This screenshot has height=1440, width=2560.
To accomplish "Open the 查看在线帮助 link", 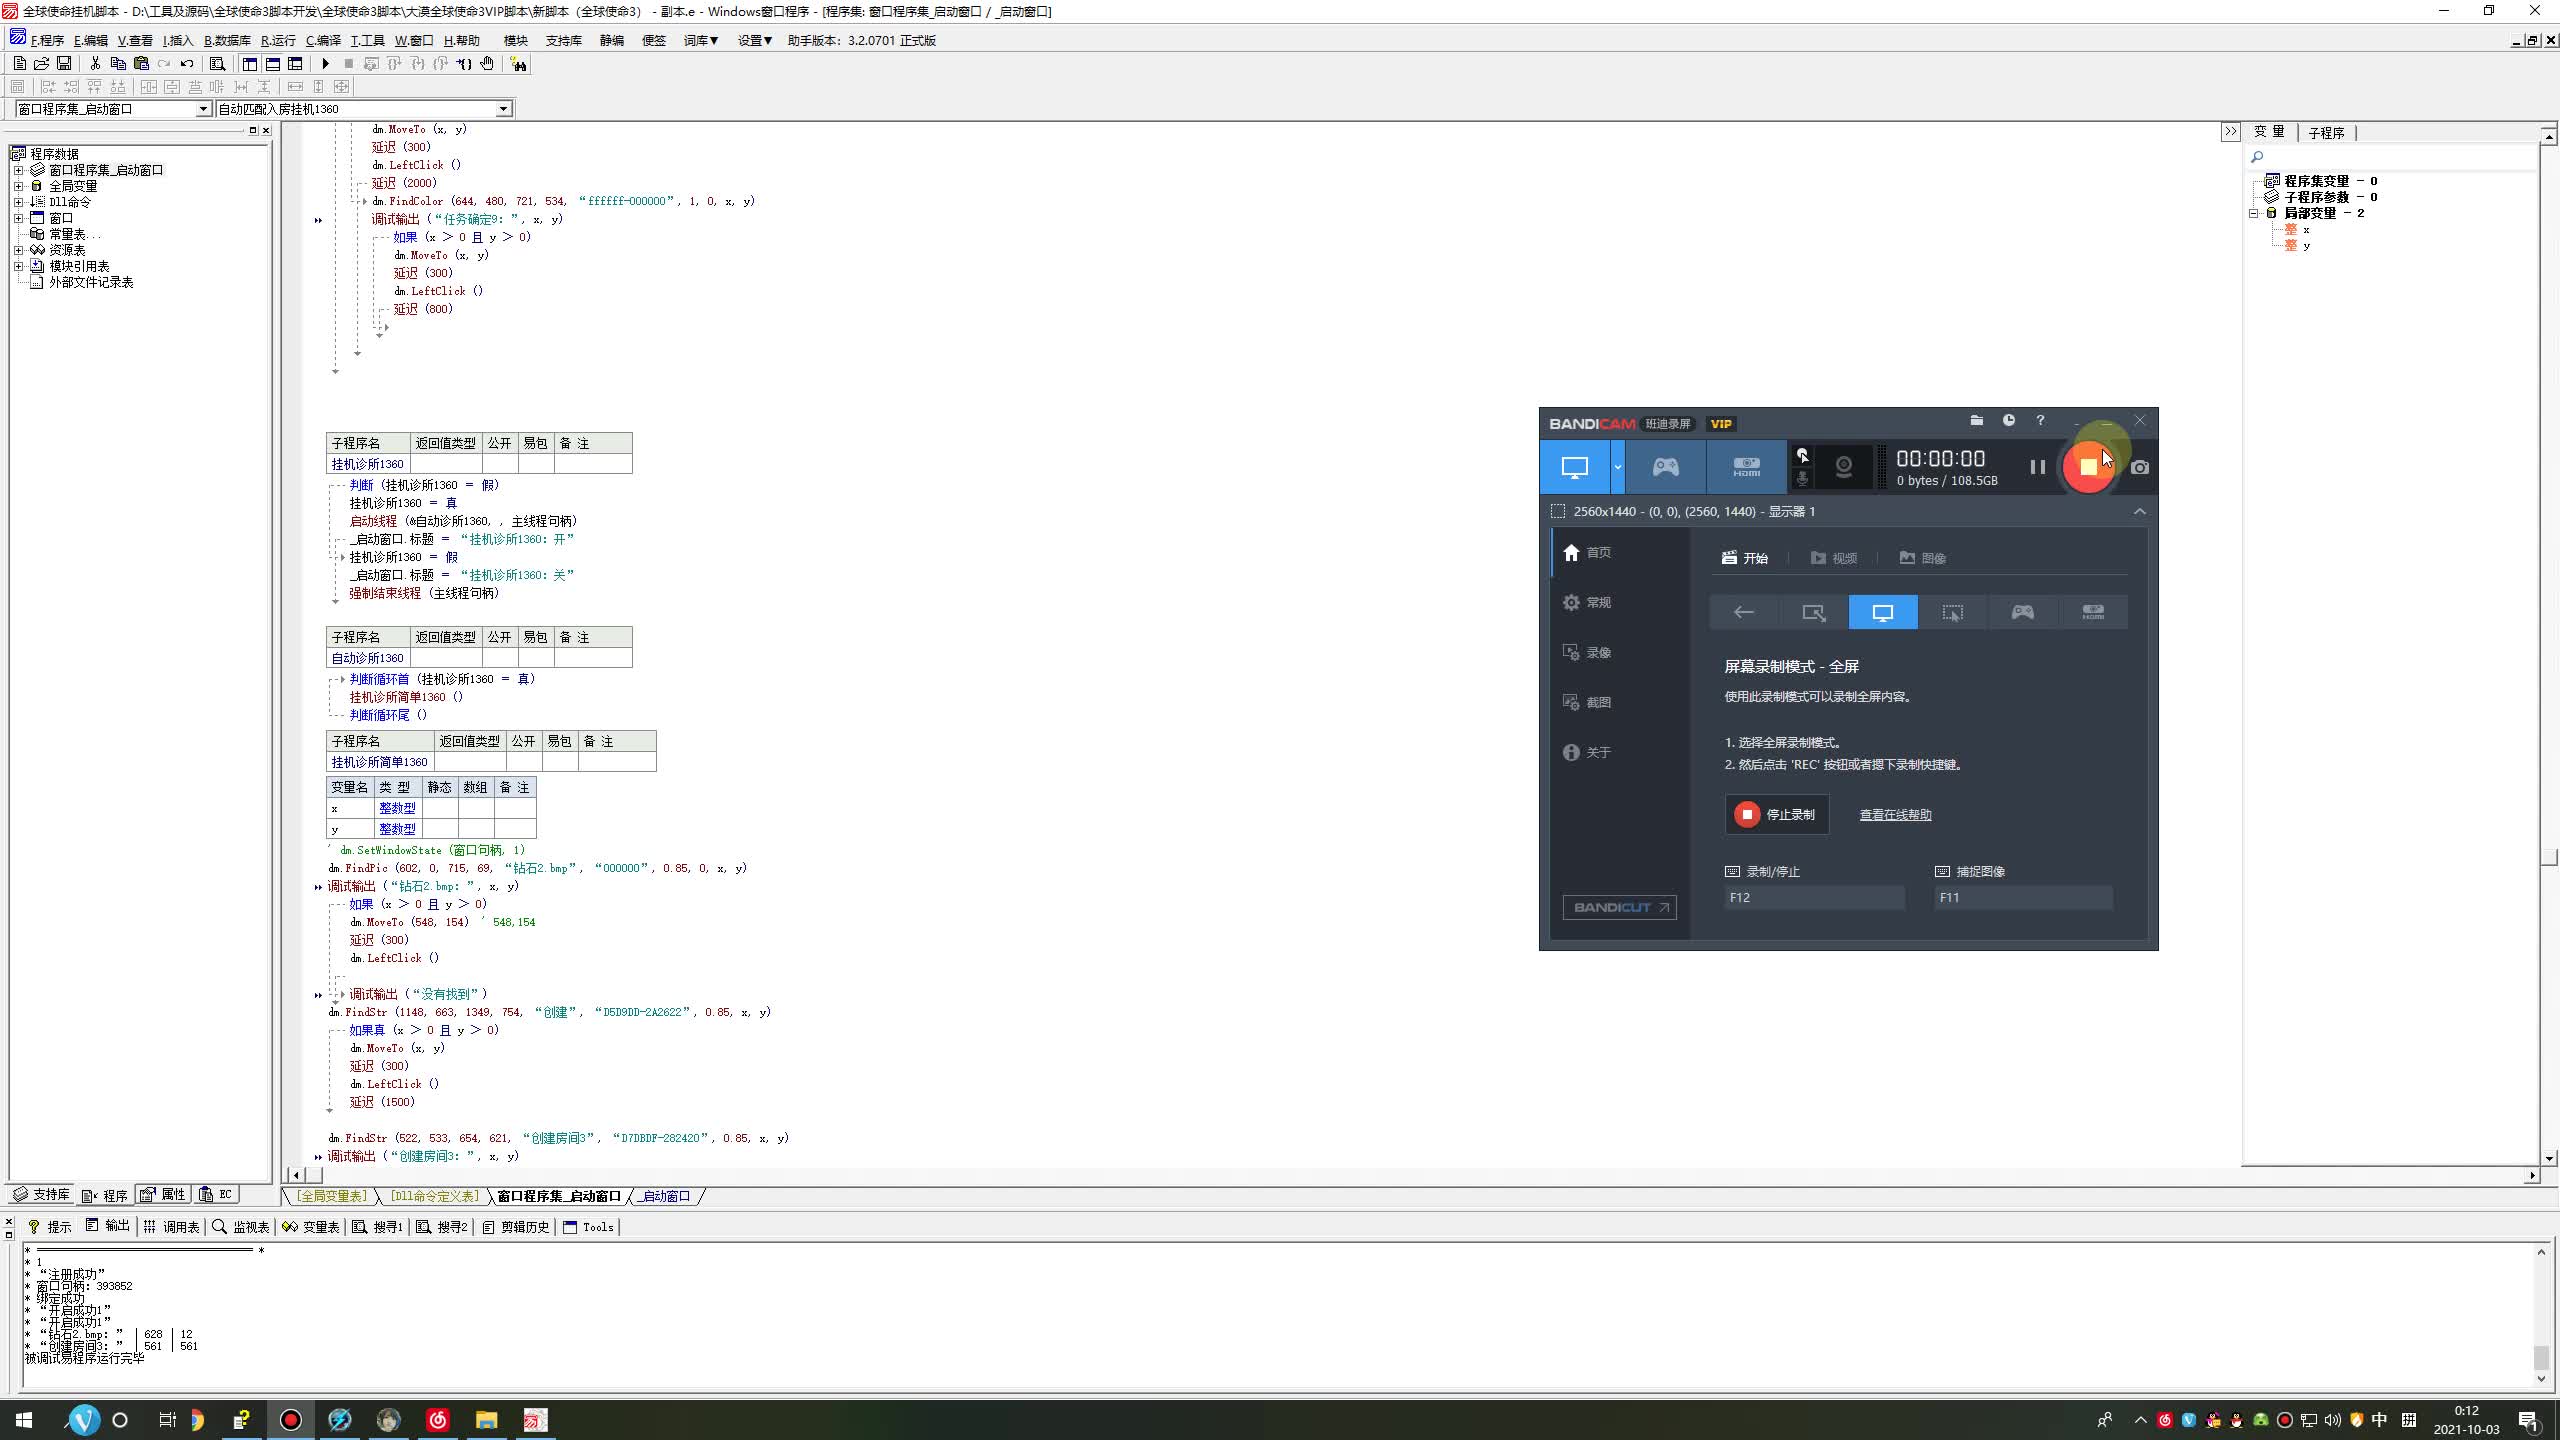I will pyautogui.click(x=1895, y=815).
